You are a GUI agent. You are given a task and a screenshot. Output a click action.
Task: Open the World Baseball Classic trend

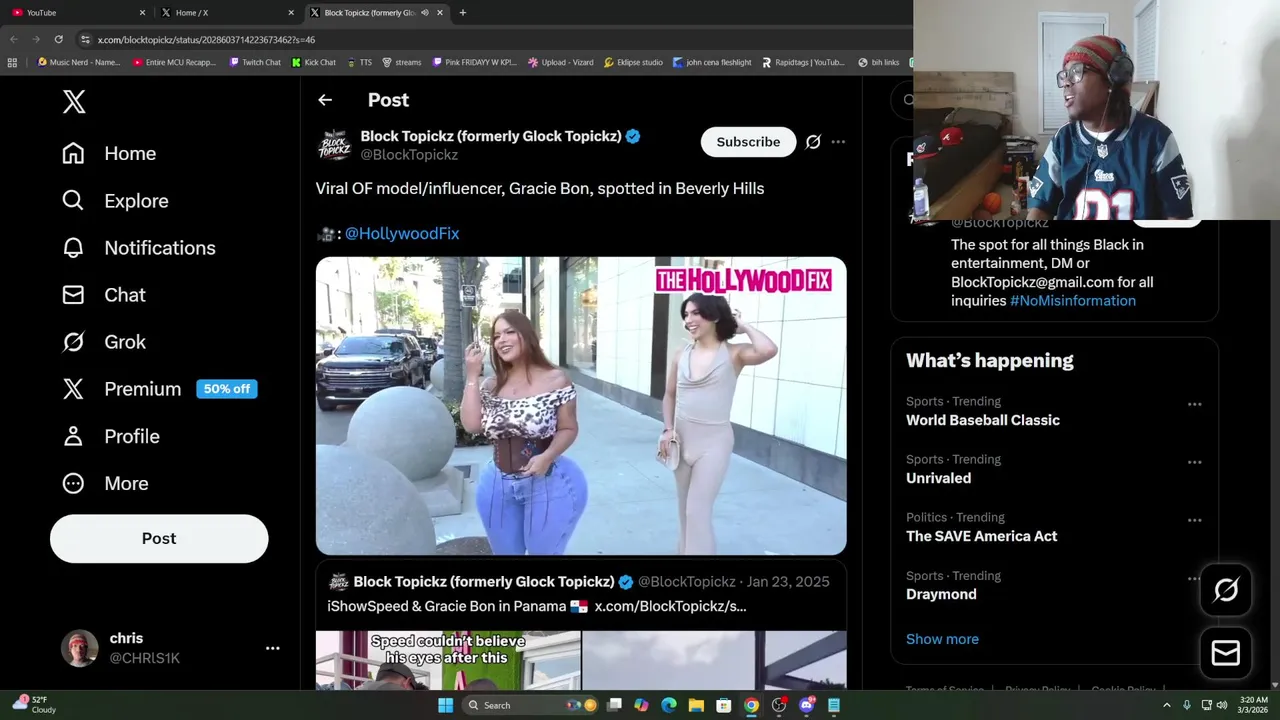(x=983, y=420)
